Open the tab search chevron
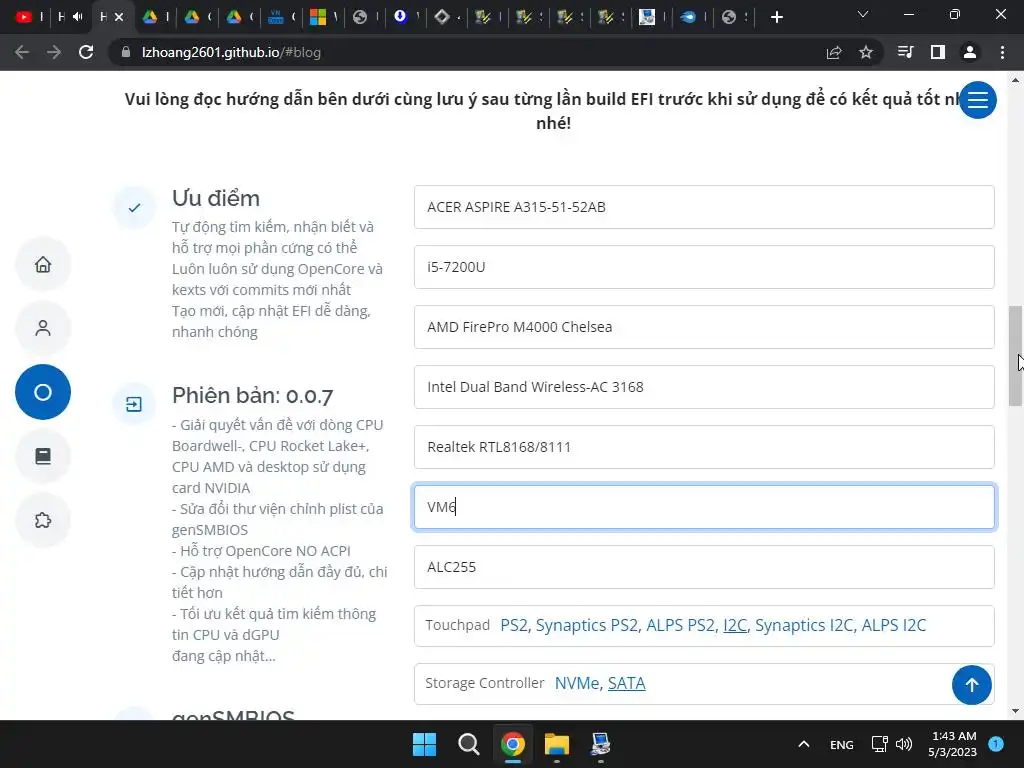Image resolution: width=1024 pixels, height=768 pixels. click(x=863, y=14)
